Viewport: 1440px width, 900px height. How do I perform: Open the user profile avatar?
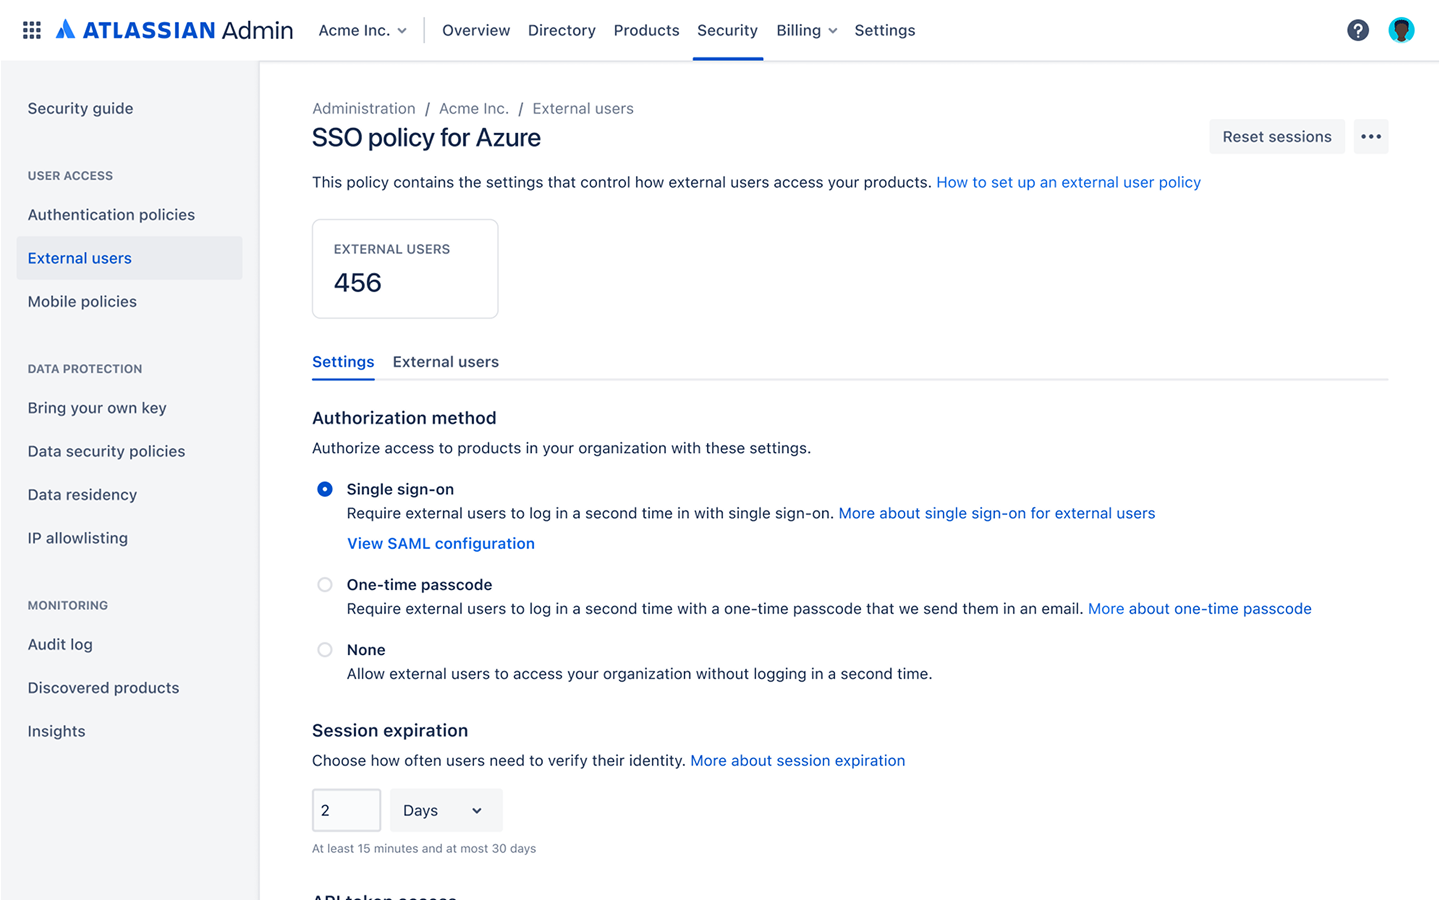coord(1401,30)
